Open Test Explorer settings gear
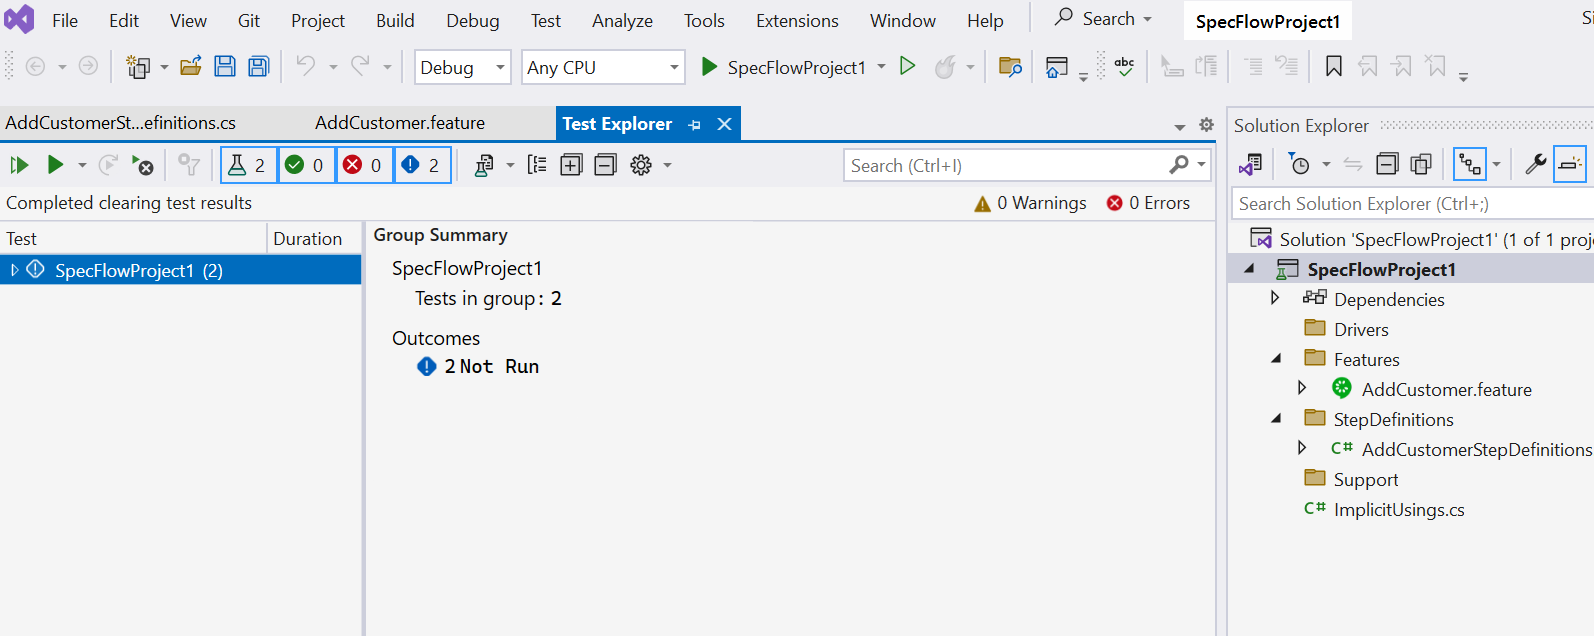This screenshot has width=1594, height=636. pos(641,165)
